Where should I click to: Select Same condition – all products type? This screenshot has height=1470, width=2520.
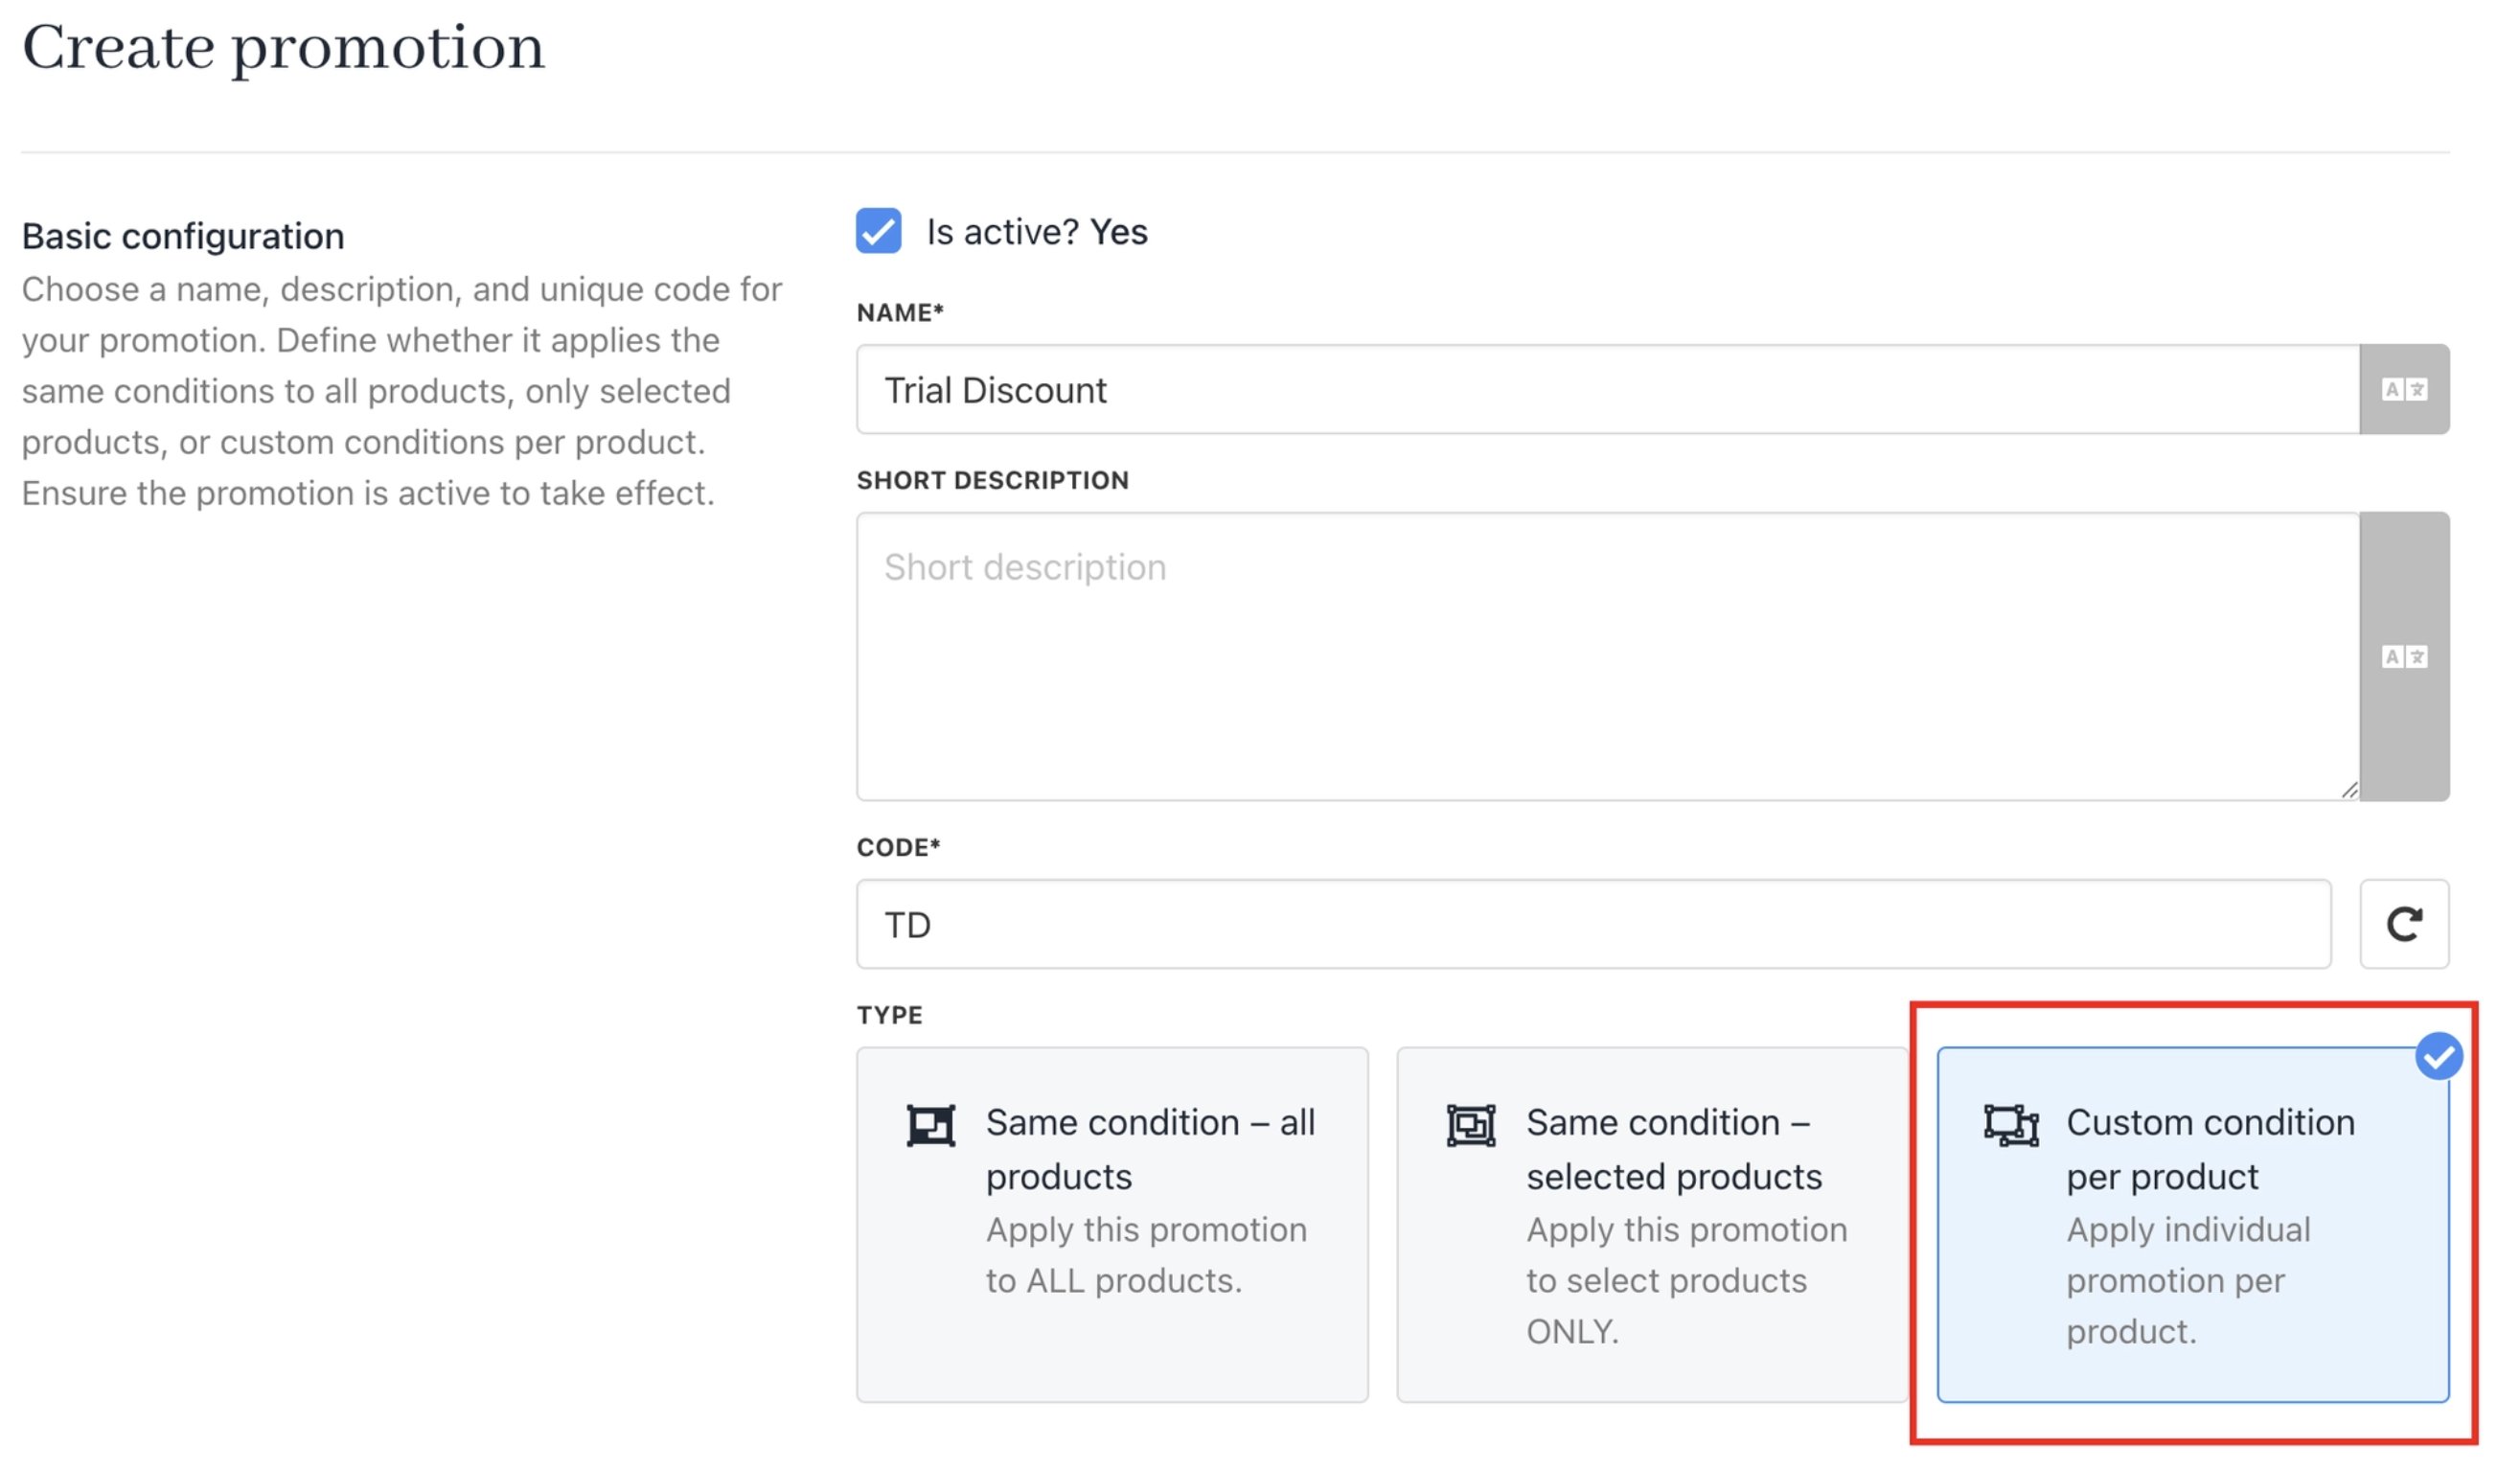click(x=1112, y=1225)
